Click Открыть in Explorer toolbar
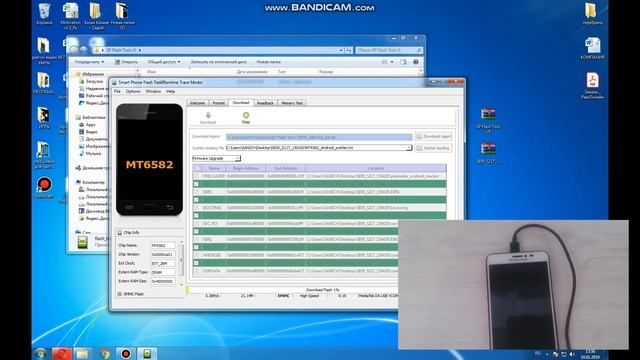The height and width of the screenshot is (360, 640). click(x=126, y=62)
